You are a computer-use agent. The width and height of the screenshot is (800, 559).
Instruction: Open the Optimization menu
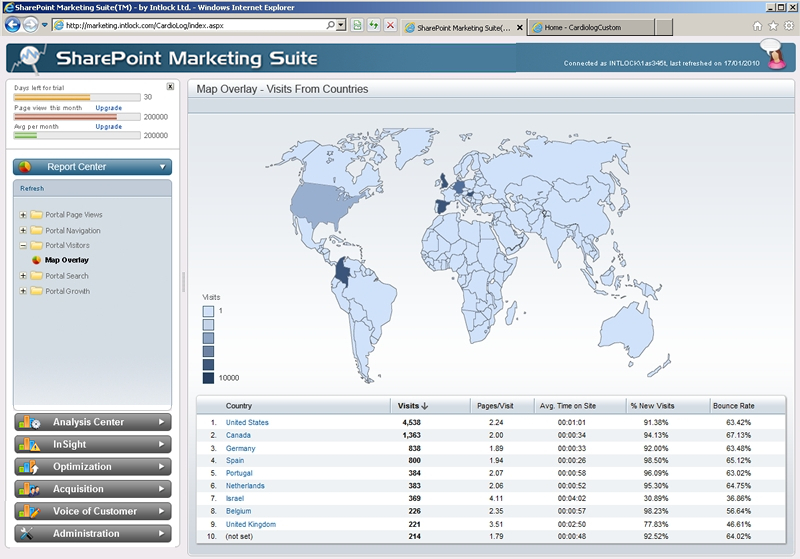point(93,467)
